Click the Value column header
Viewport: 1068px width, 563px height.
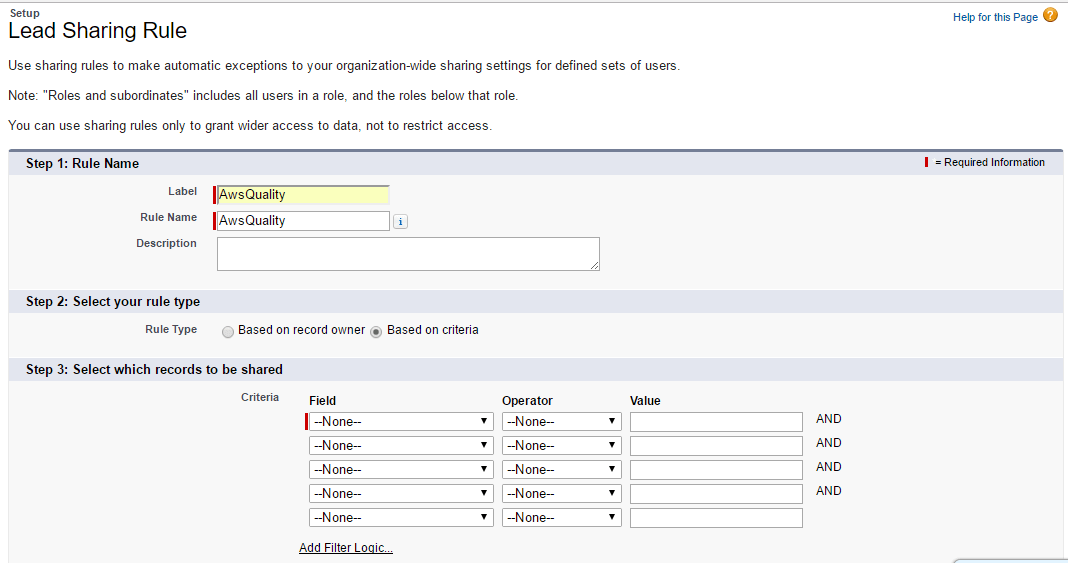(x=645, y=401)
